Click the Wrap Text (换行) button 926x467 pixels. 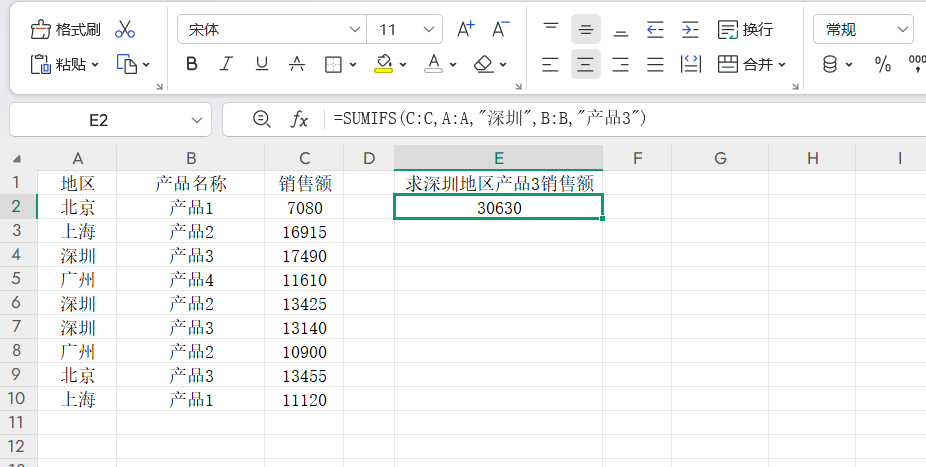click(x=745, y=29)
